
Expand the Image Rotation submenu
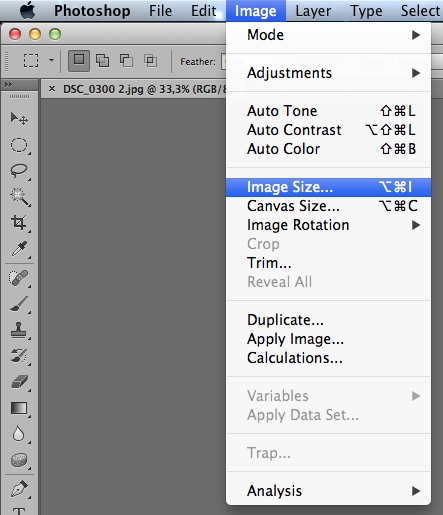tap(328, 225)
